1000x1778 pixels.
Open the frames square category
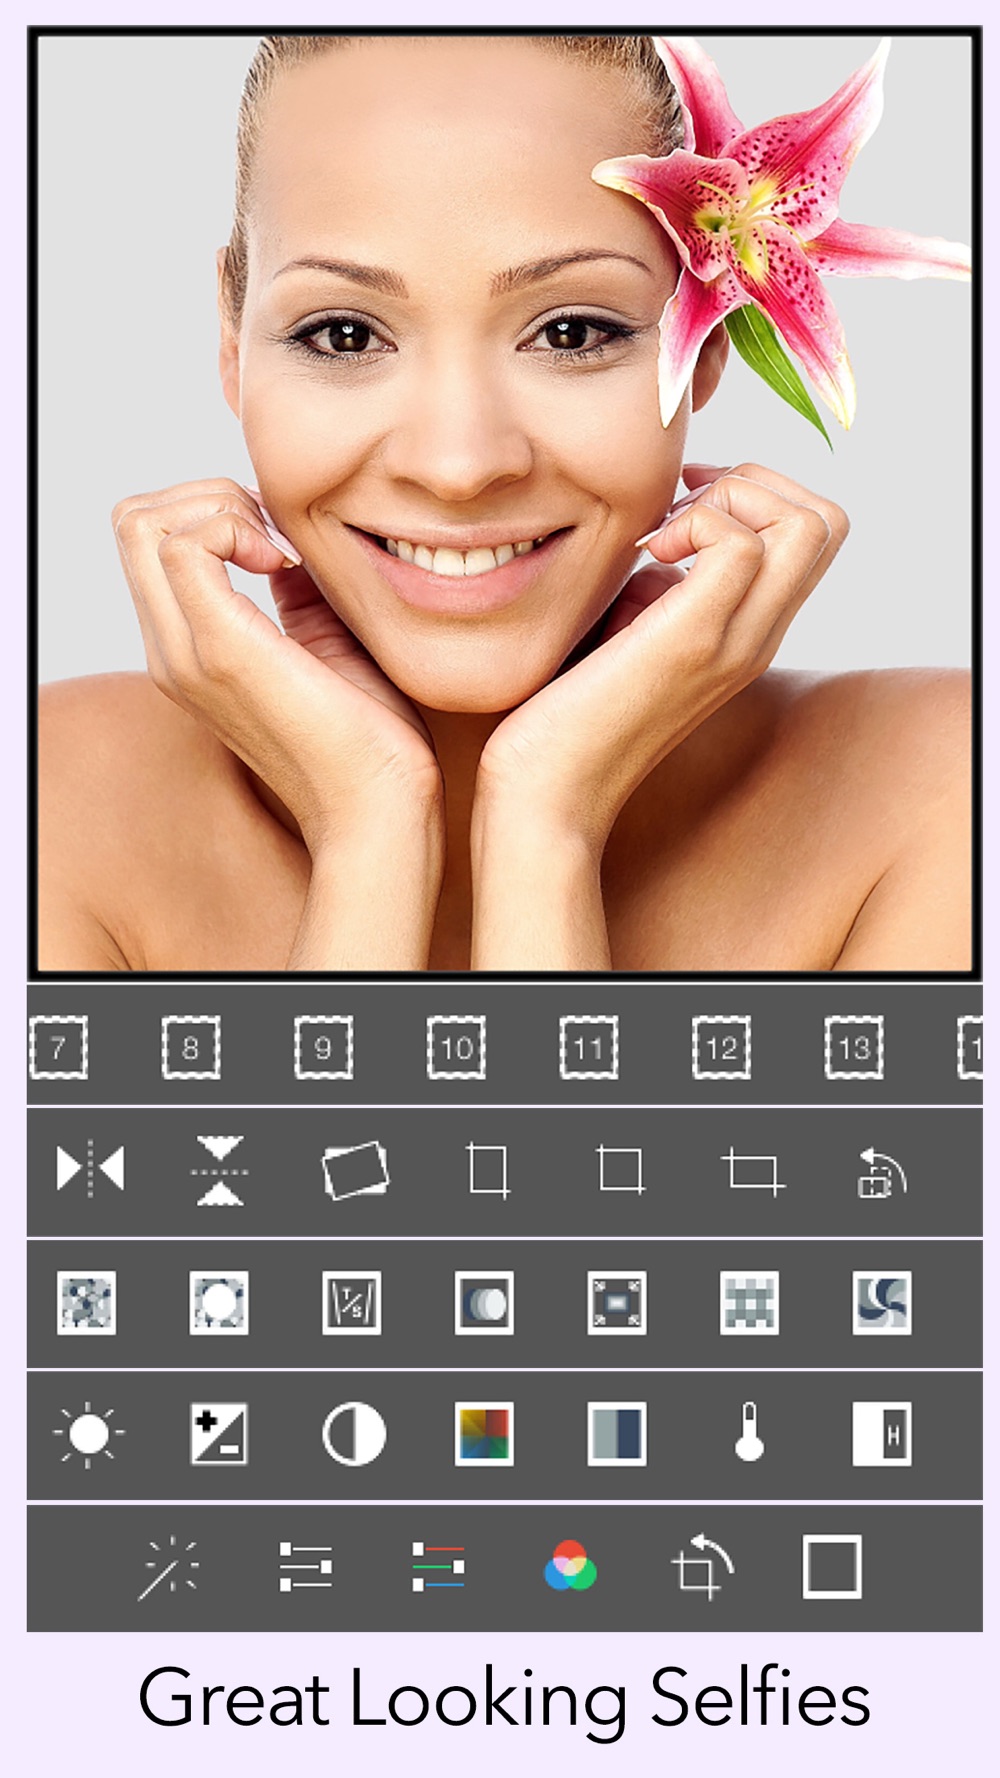tap(832, 1567)
